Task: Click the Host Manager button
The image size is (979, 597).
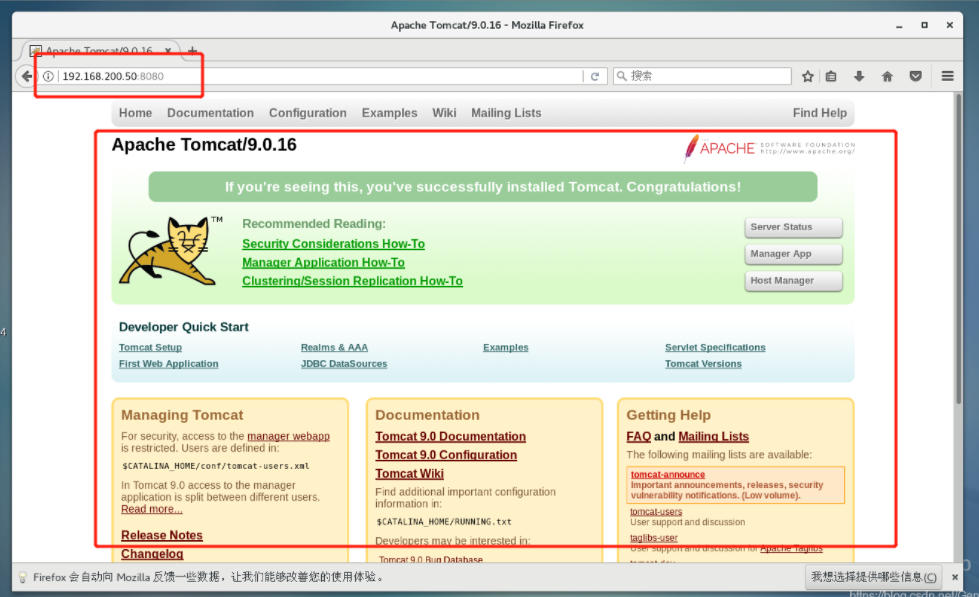Action: pos(794,281)
